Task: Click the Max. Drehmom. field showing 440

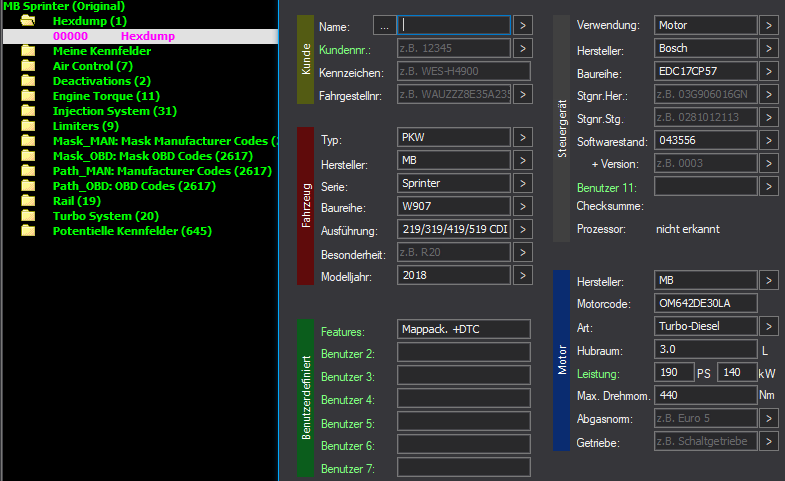Action: [705, 396]
